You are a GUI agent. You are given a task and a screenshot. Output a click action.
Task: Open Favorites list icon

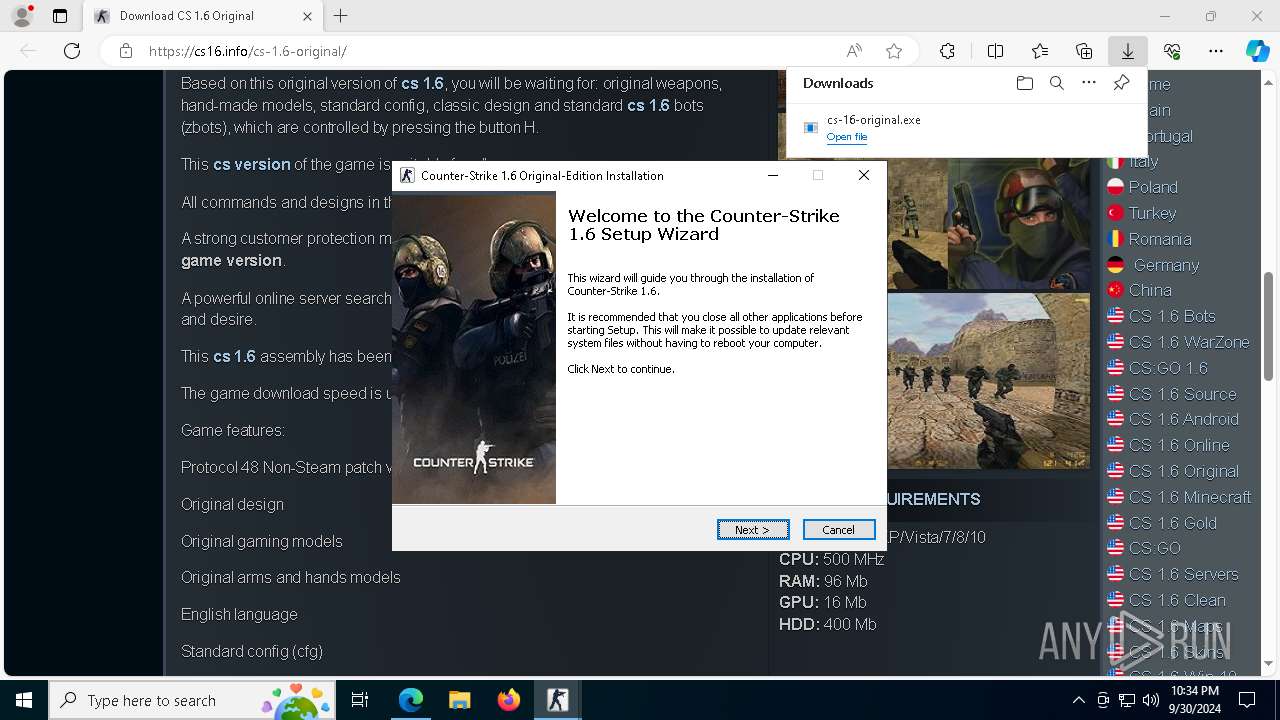(x=1040, y=51)
